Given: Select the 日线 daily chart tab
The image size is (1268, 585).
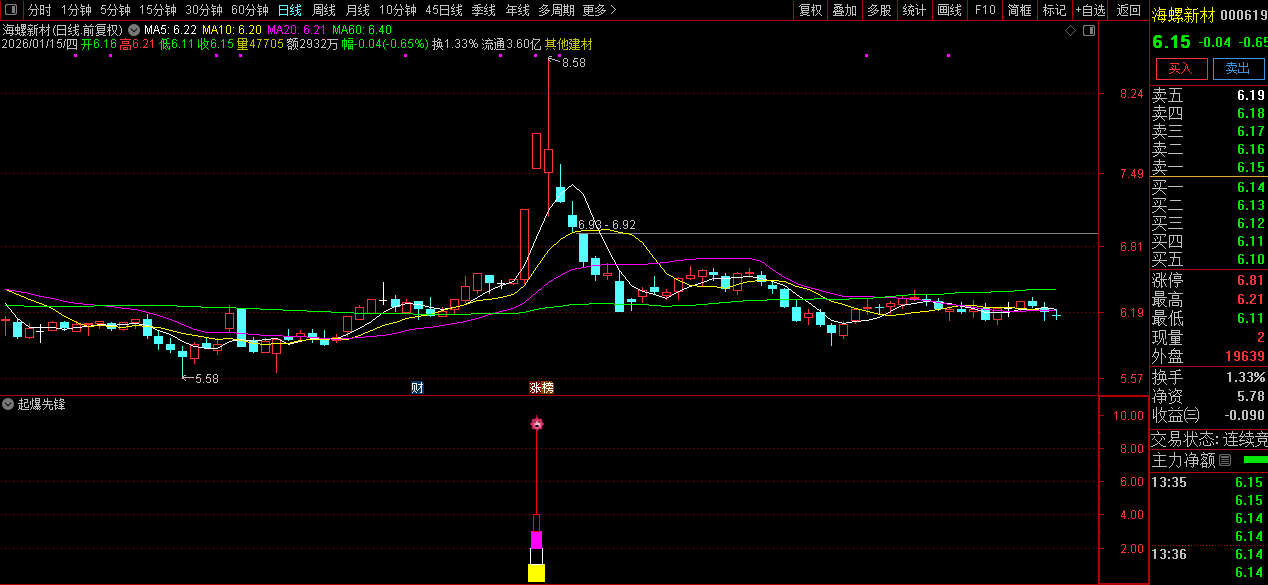Looking at the screenshot, I should pyautogui.click(x=289, y=10).
